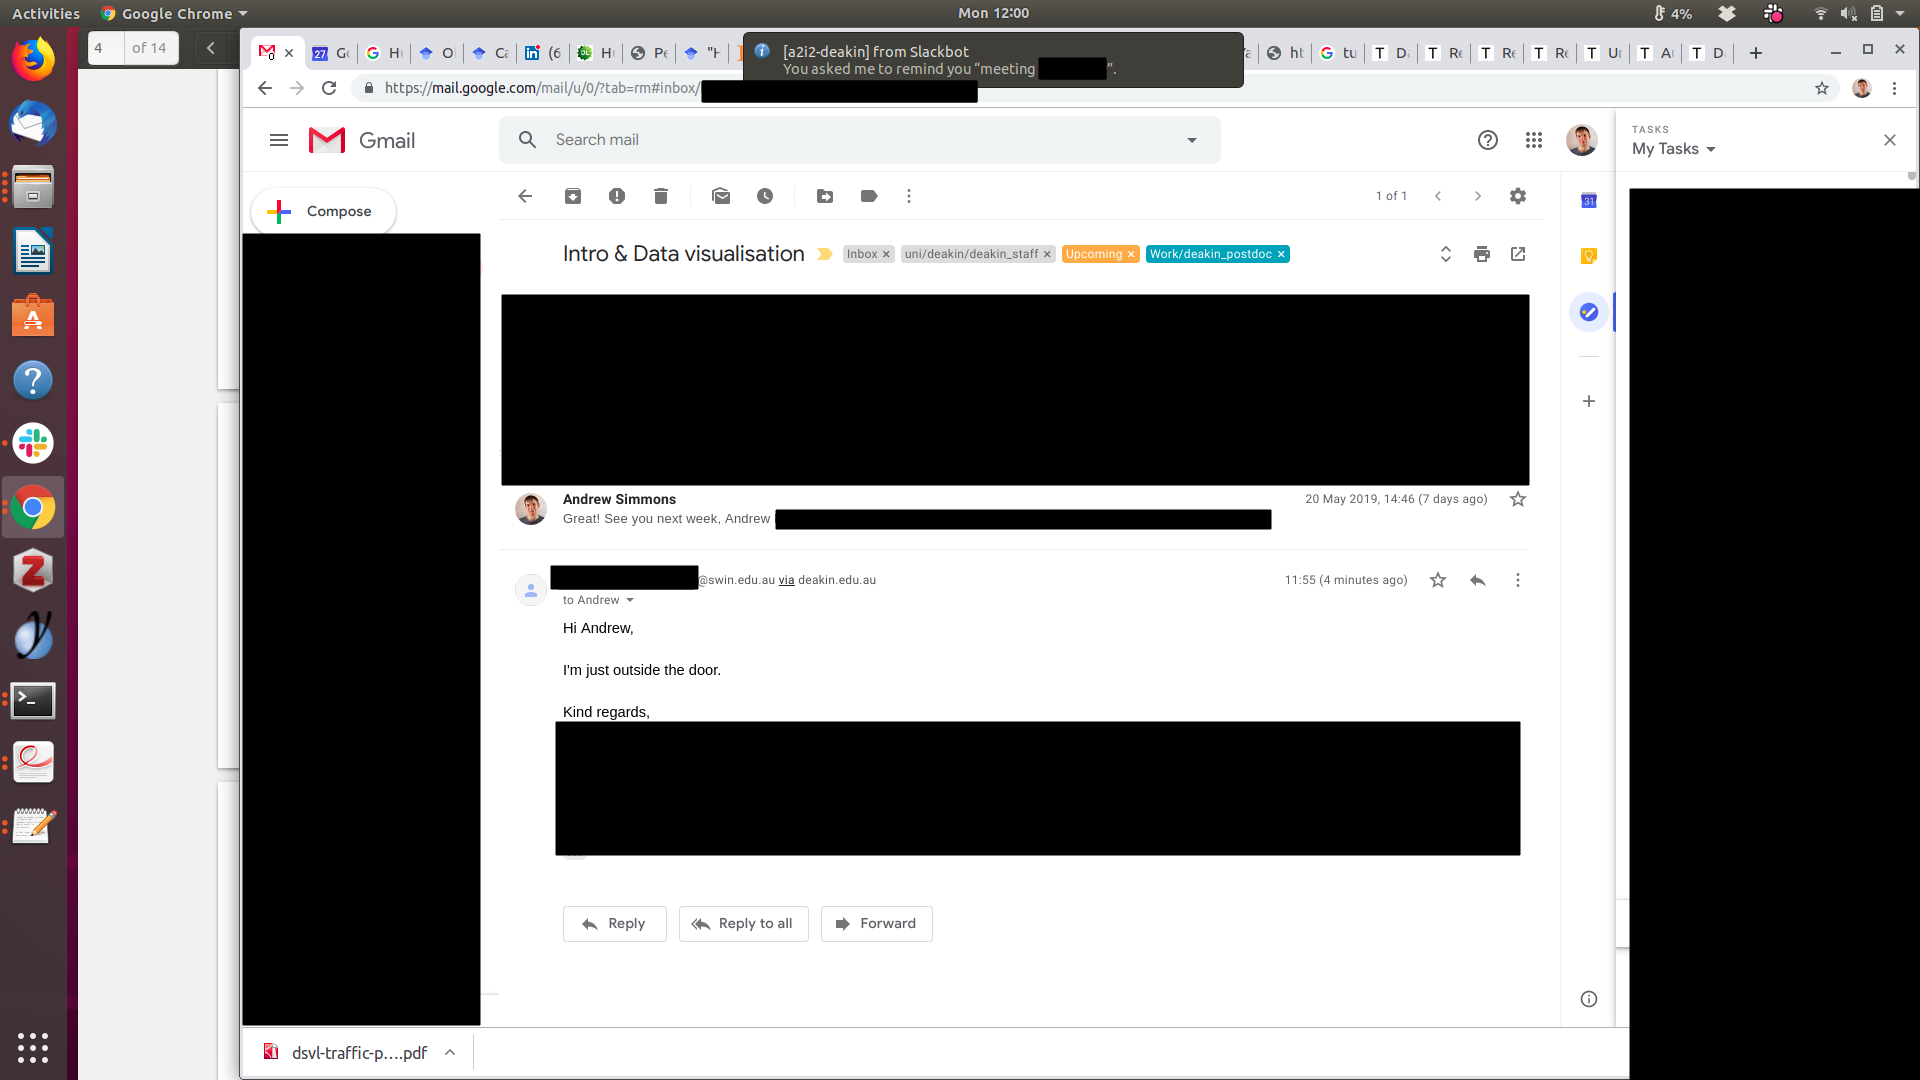Click the Forward button

[876, 923]
